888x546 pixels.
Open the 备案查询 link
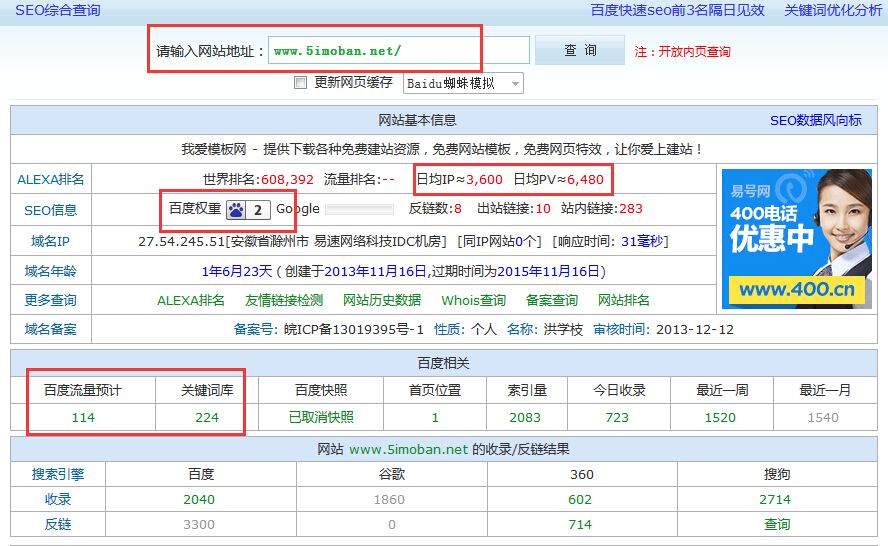click(552, 300)
